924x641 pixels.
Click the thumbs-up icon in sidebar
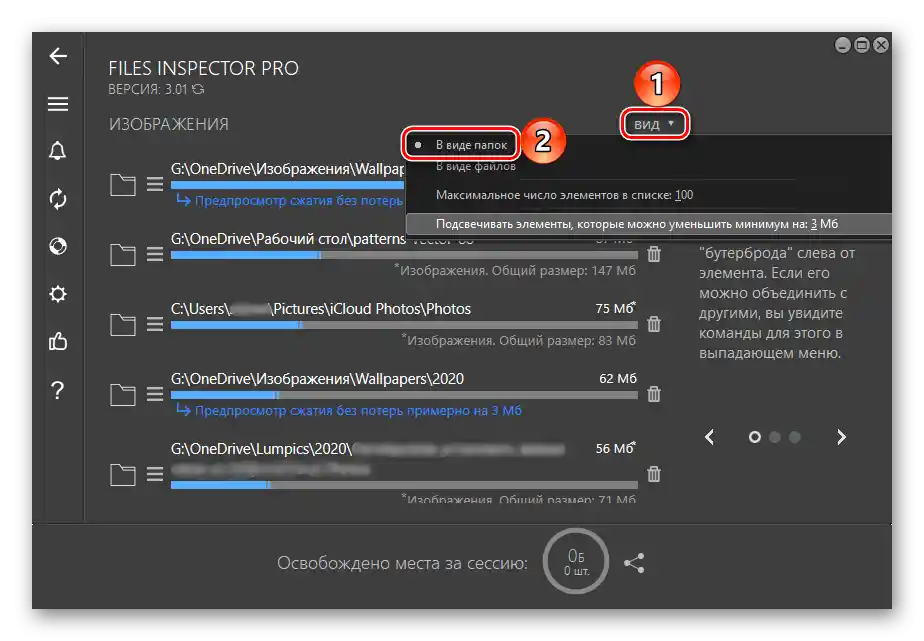point(58,341)
